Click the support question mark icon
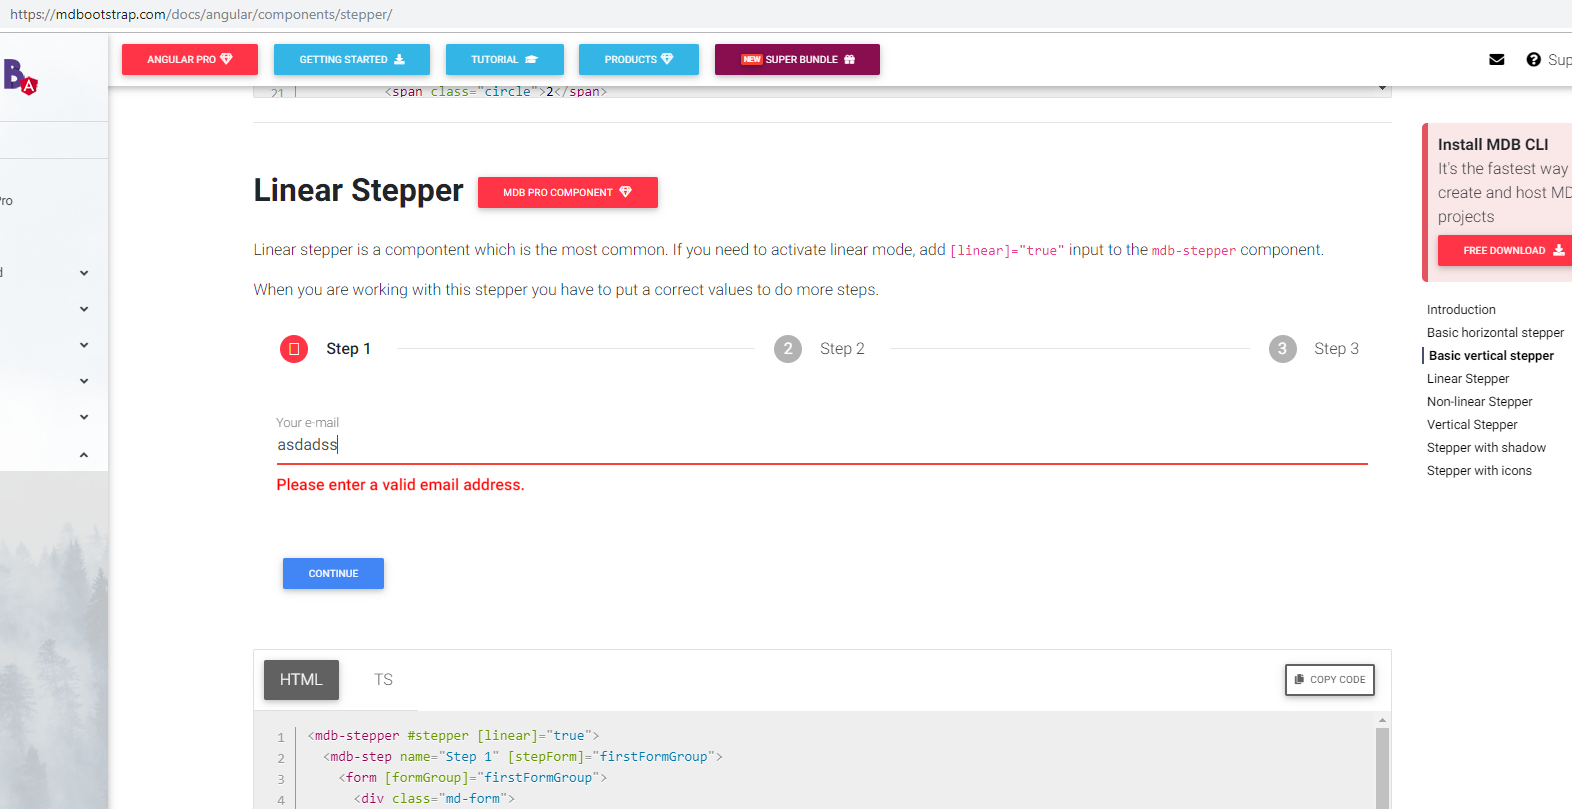This screenshot has width=1572, height=809. coord(1533,60)
